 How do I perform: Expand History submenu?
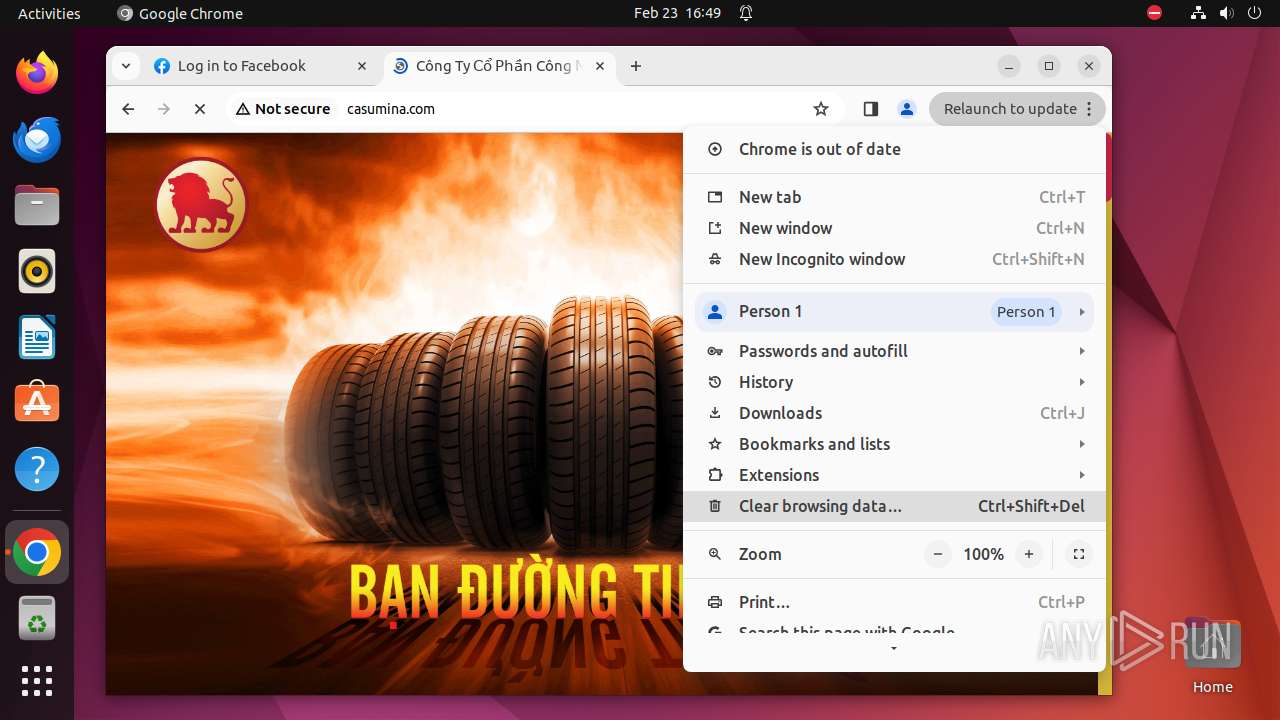[x=894, y=382]
